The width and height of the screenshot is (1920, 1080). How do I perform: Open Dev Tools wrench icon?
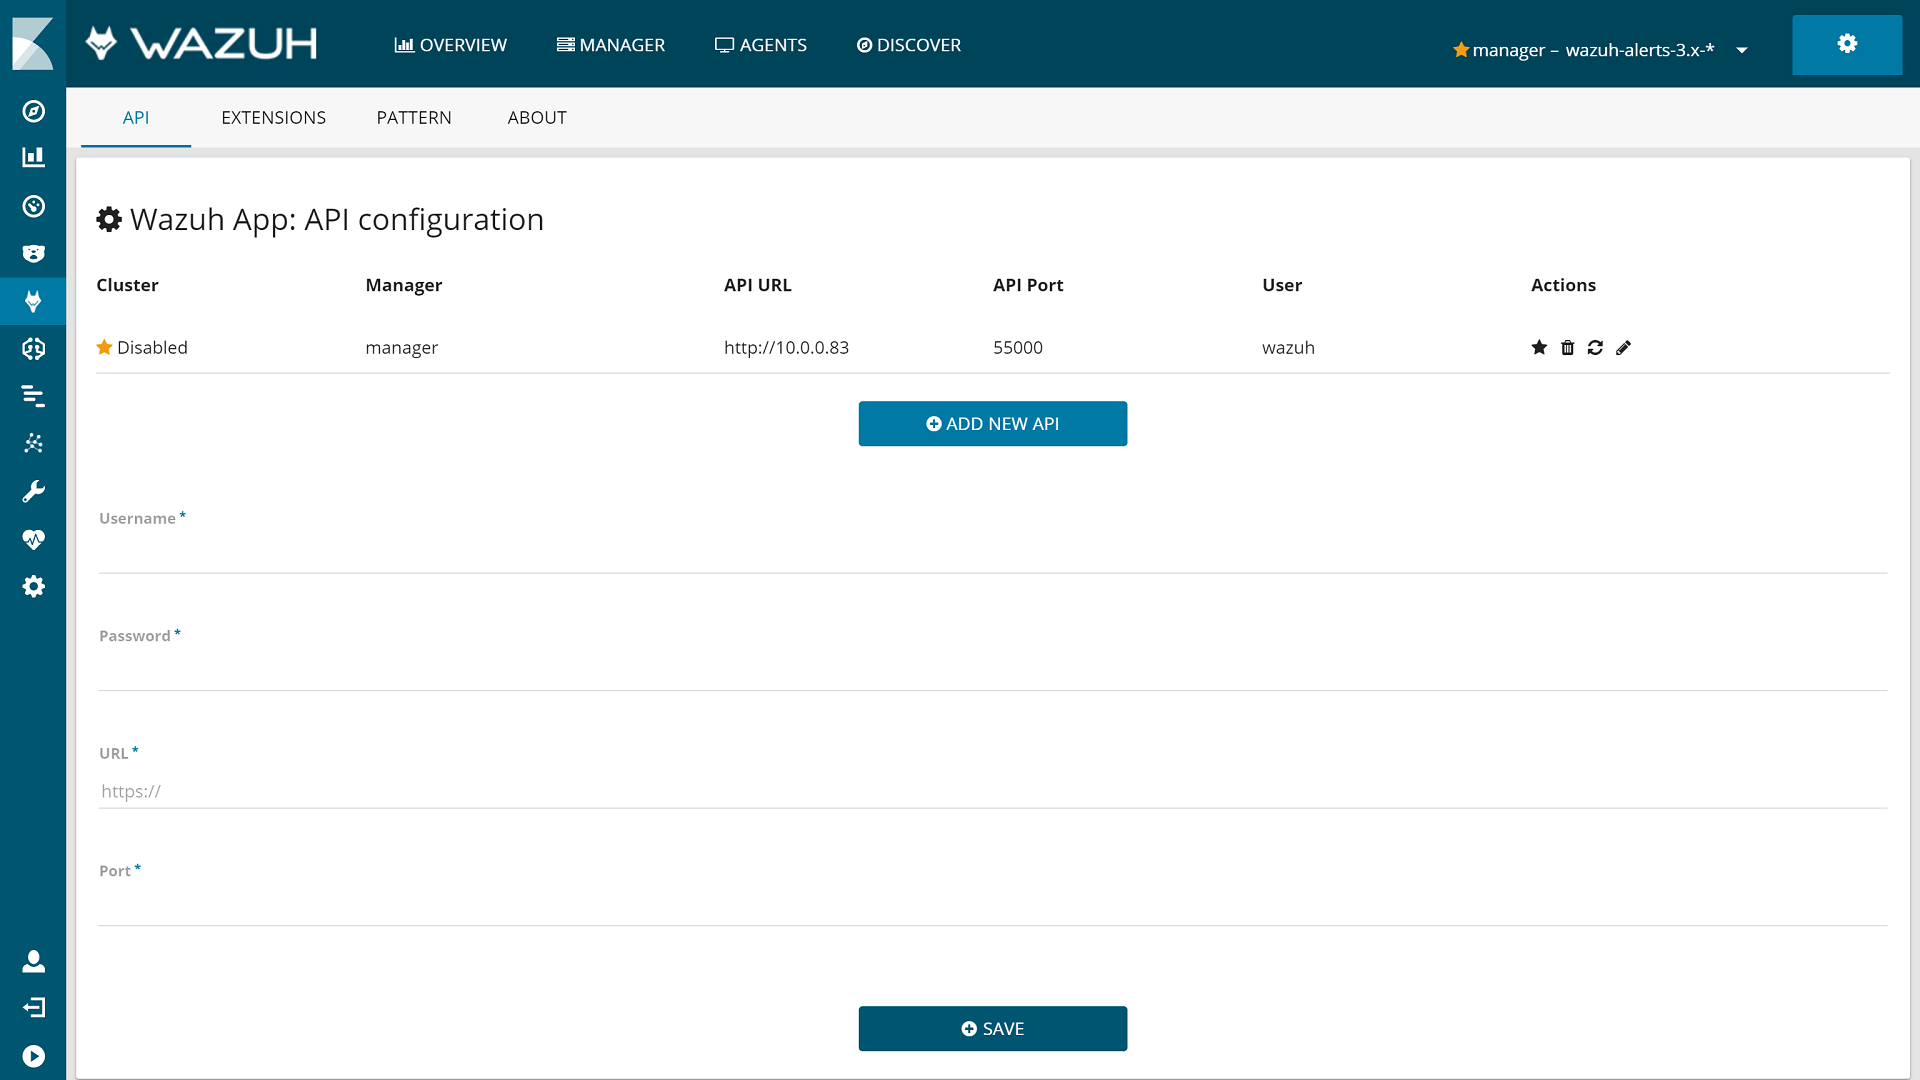click(33, 491)
